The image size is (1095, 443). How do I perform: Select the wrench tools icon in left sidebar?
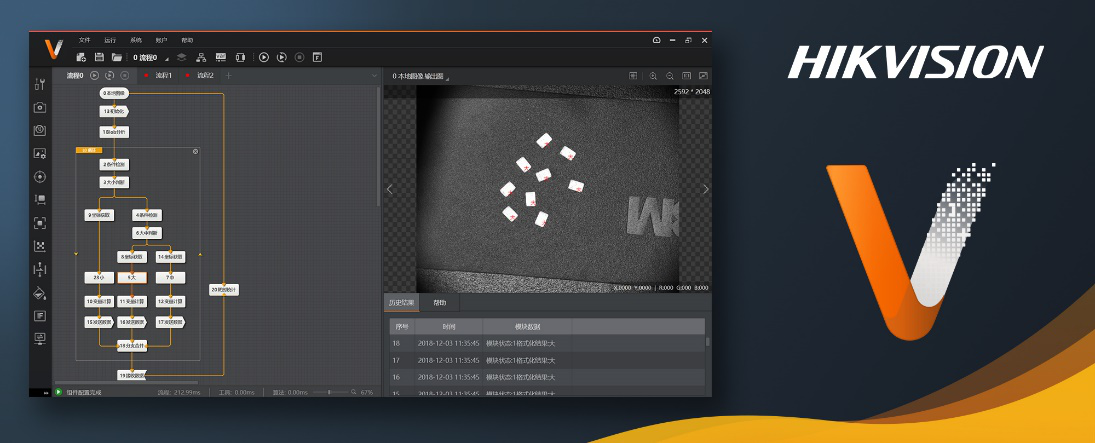[40, 84]
